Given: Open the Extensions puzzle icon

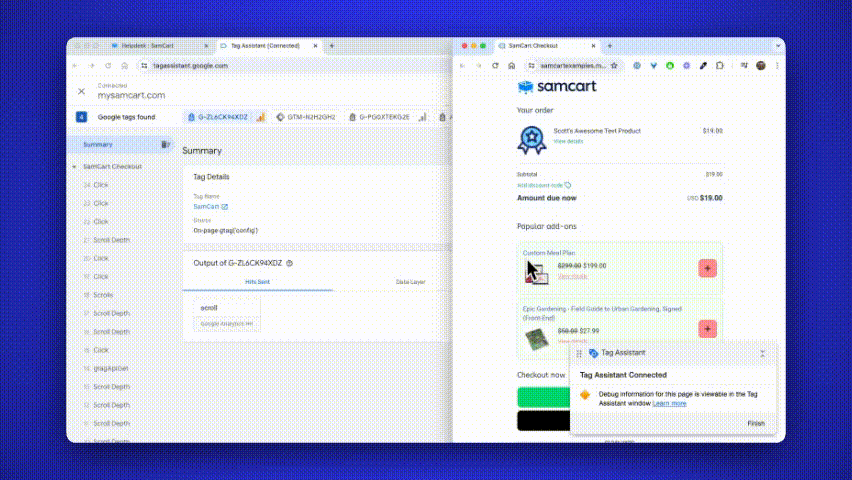Looking at the screenshot, I should click(720, 66).
